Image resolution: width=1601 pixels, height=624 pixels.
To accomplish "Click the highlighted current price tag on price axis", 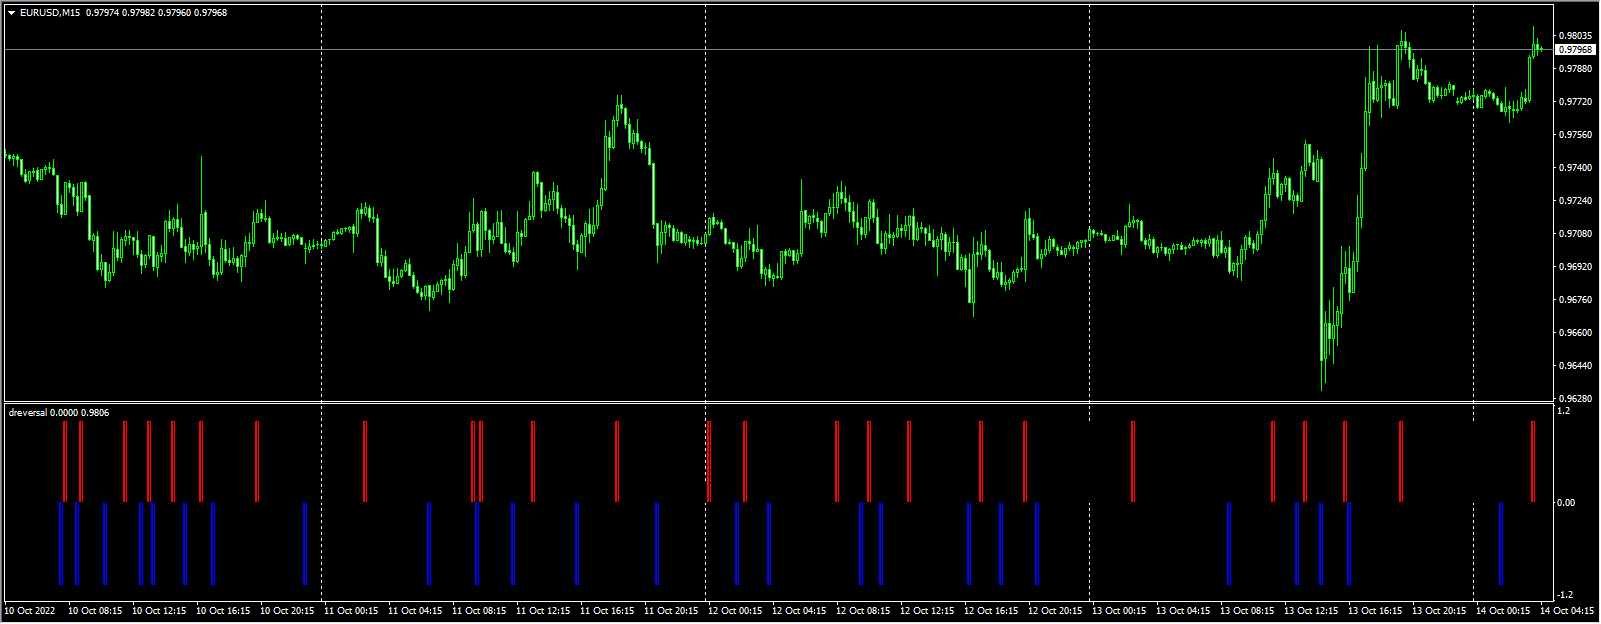I will pyautogui.click(x=1576, y=49).
